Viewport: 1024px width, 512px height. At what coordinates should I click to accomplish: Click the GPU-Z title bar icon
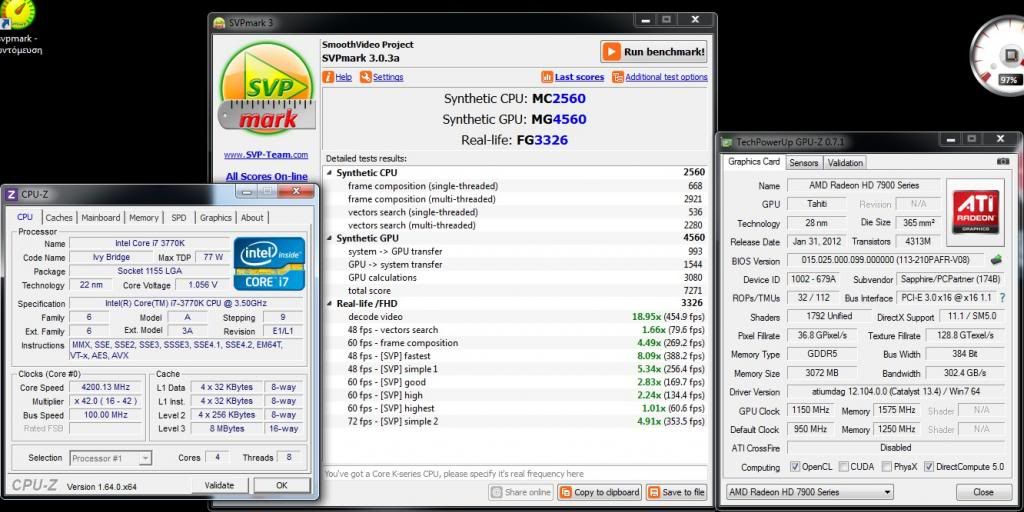[x=727, y=142]
